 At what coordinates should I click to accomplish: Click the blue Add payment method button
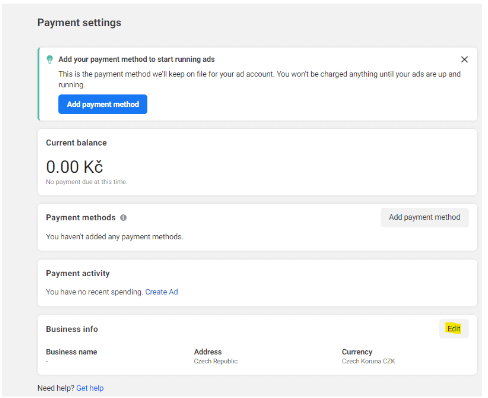point(103,104)
